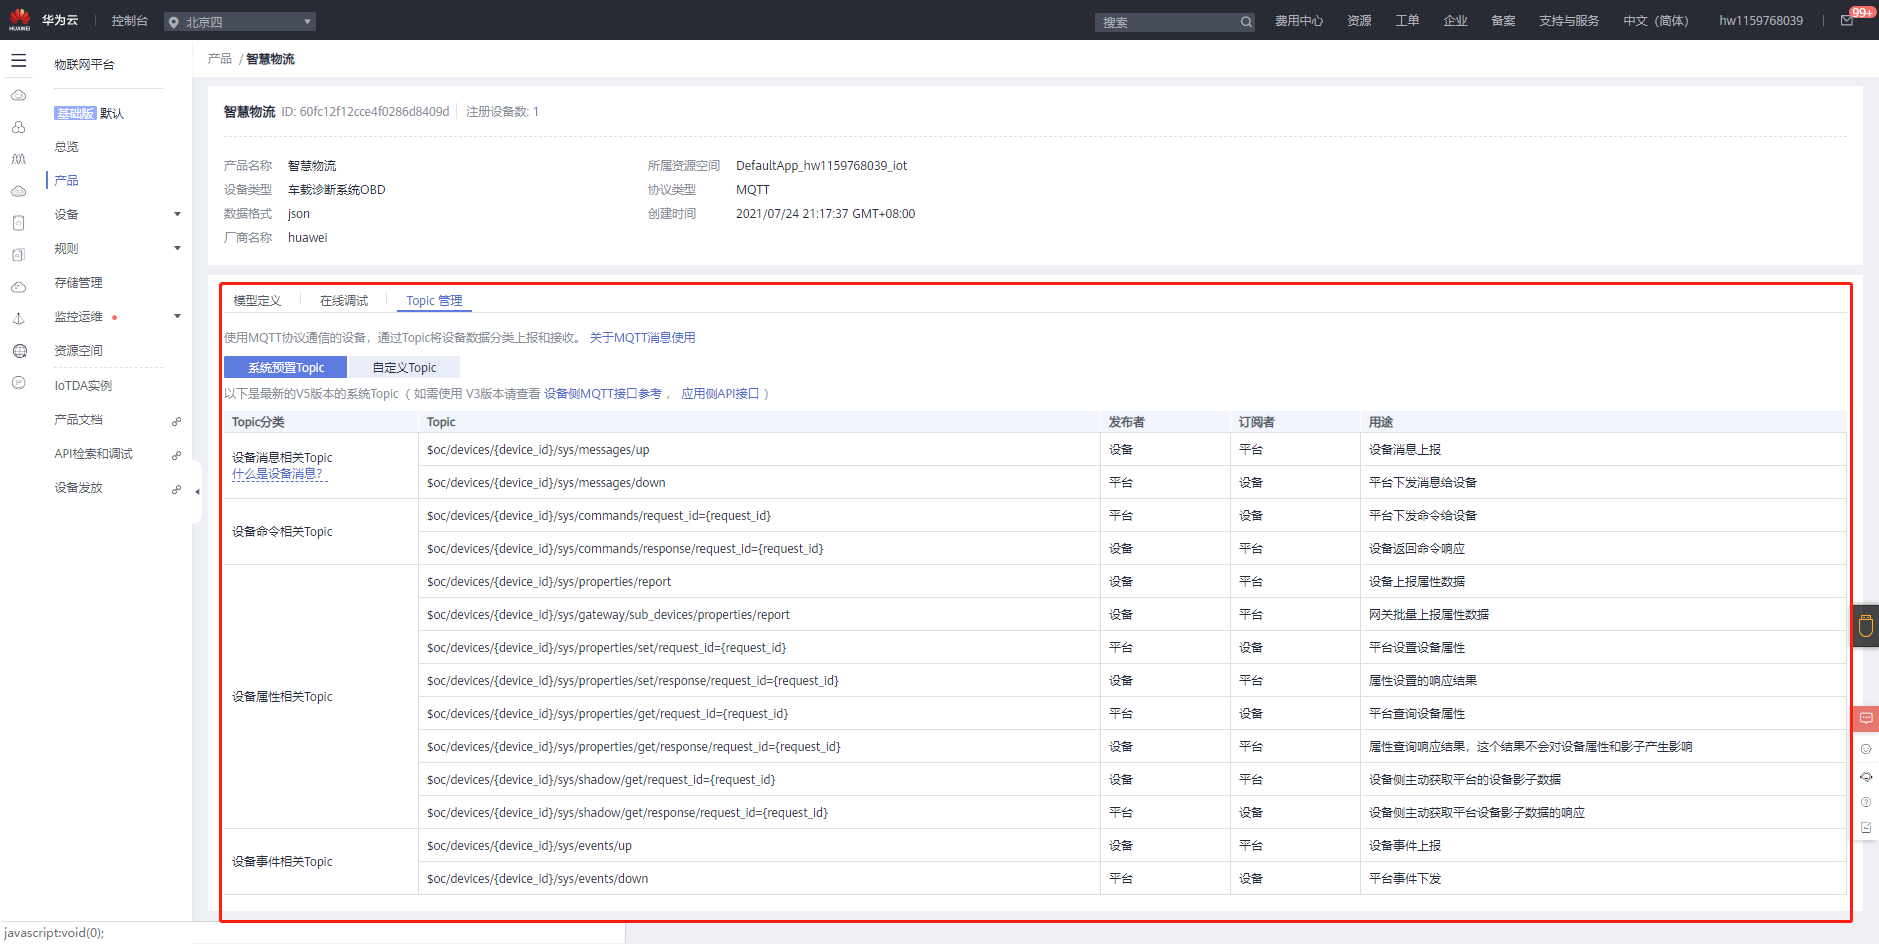Expand the 规则 menu arrow

177,248
